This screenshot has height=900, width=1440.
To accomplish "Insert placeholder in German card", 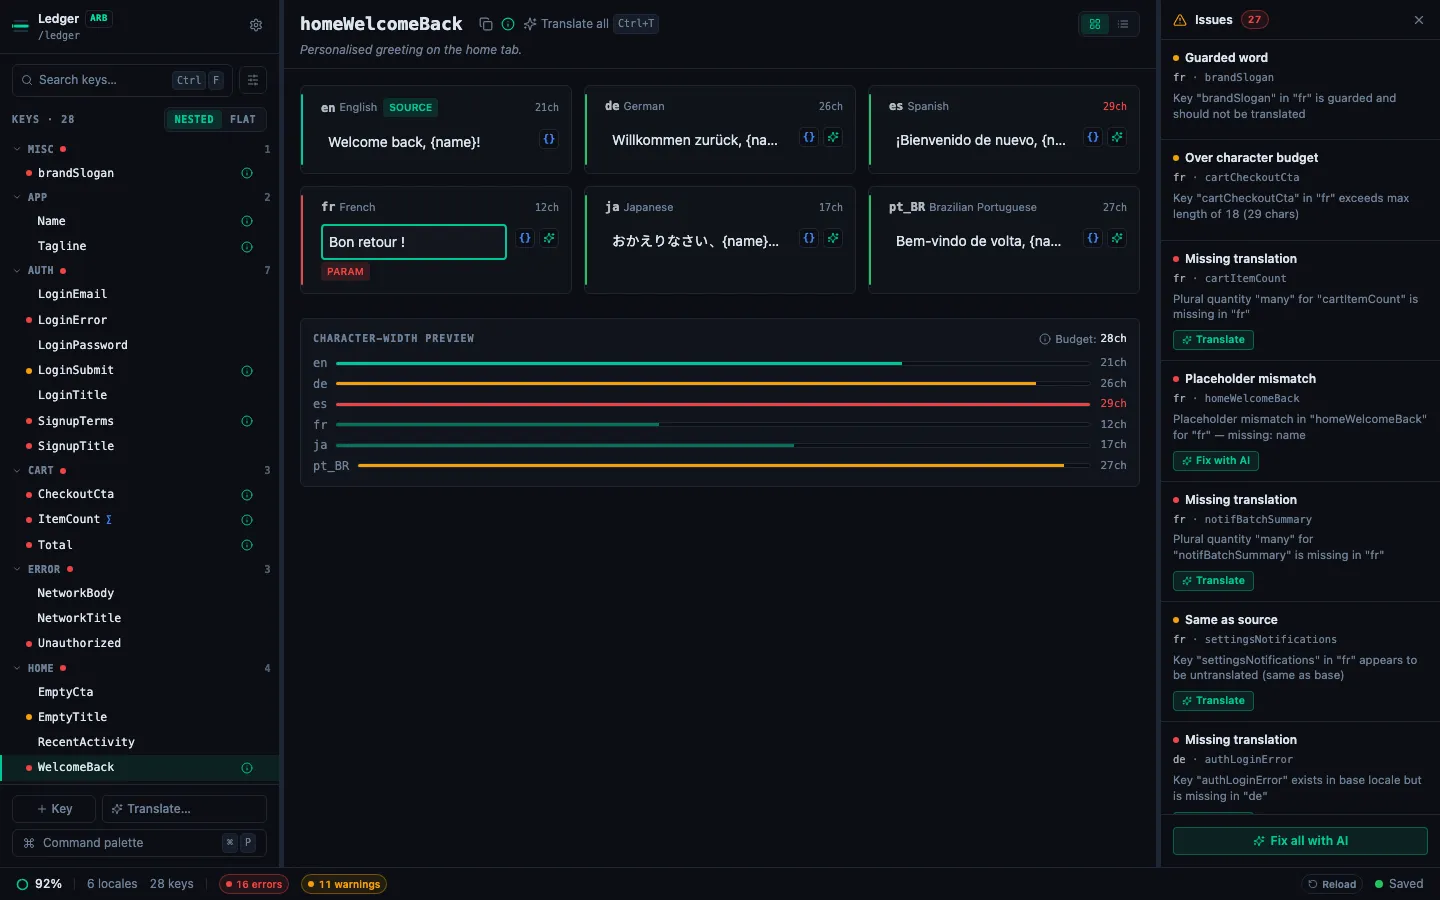I will pos(809,137).
